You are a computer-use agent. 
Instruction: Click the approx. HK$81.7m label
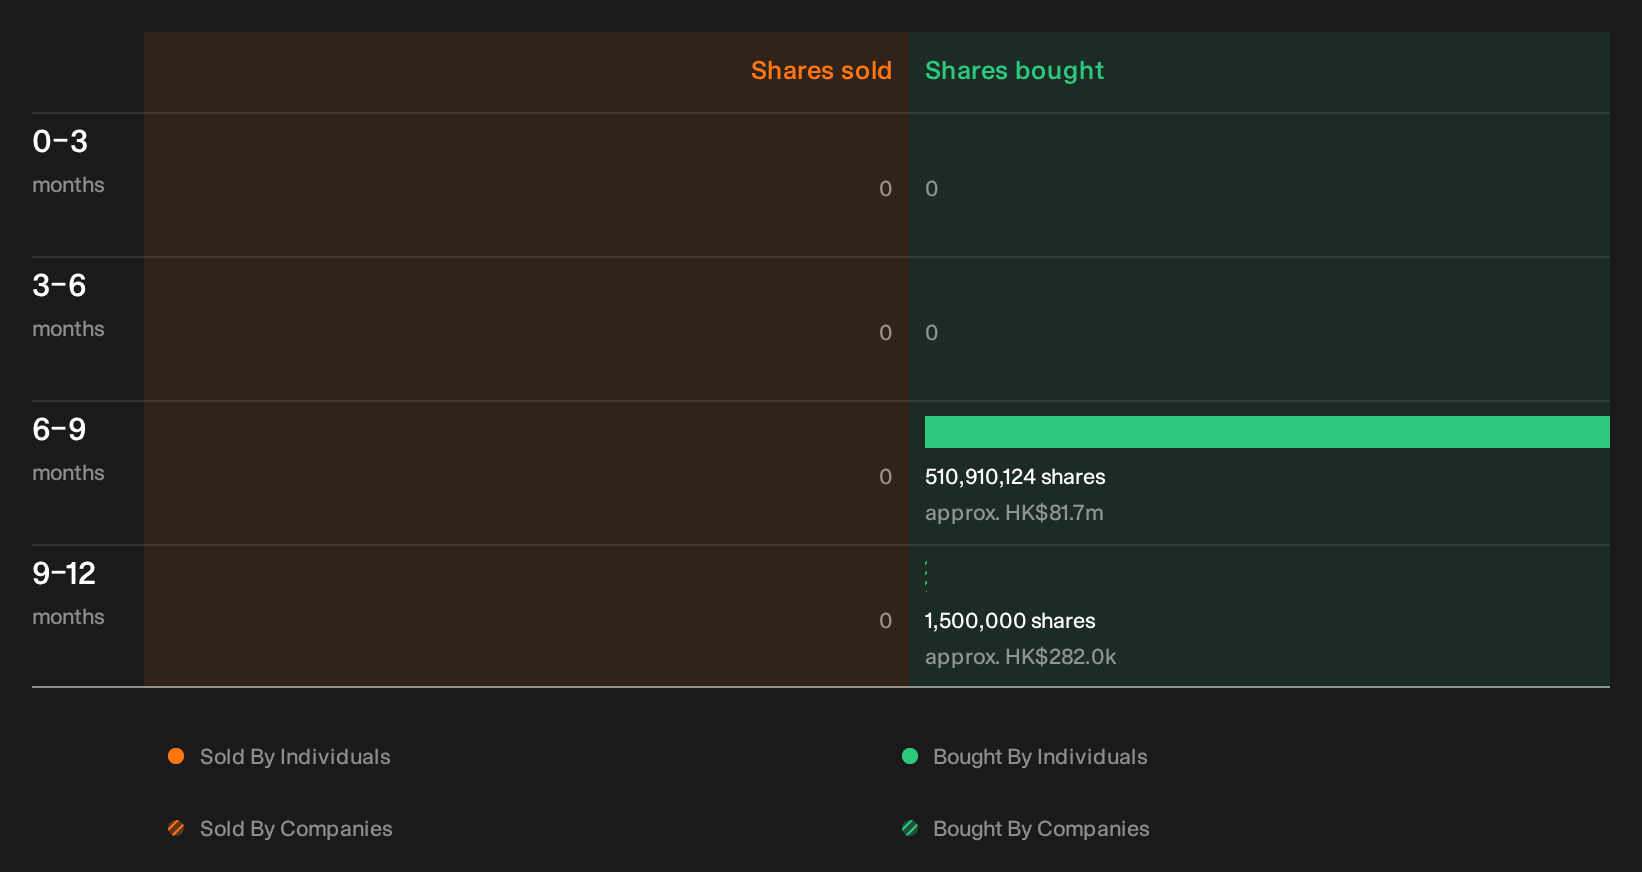1014,513
